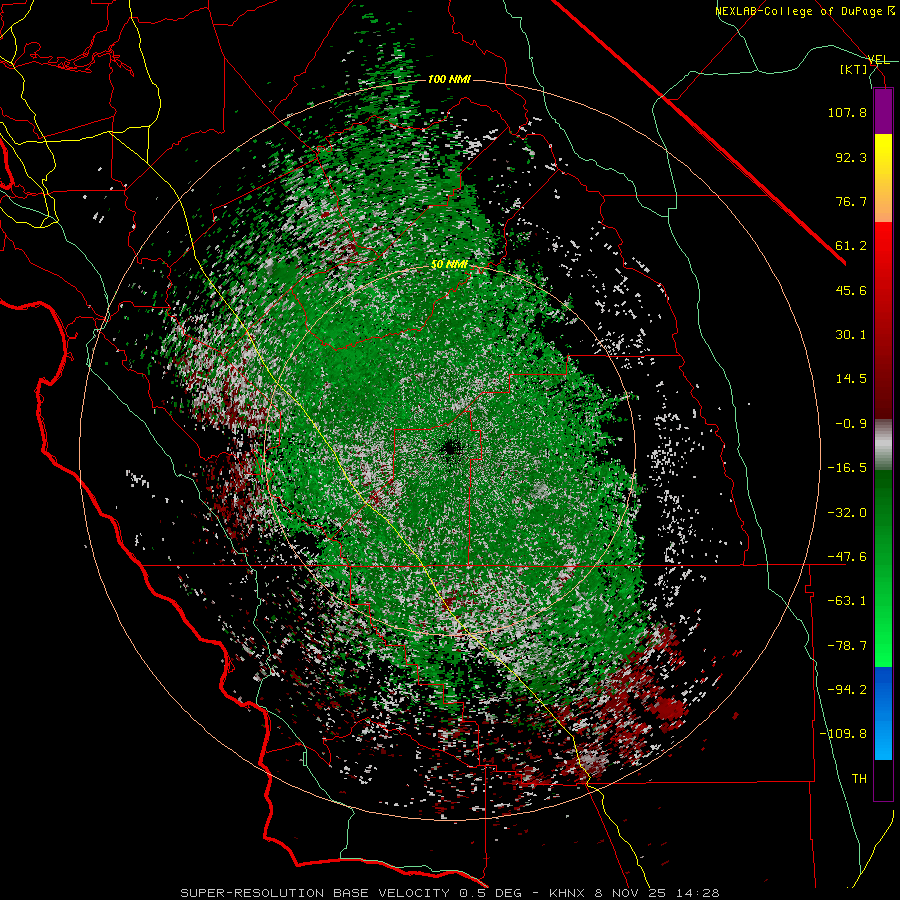Click the 14.5 legend value
This screenshot has height=900, width=900.
851,379
